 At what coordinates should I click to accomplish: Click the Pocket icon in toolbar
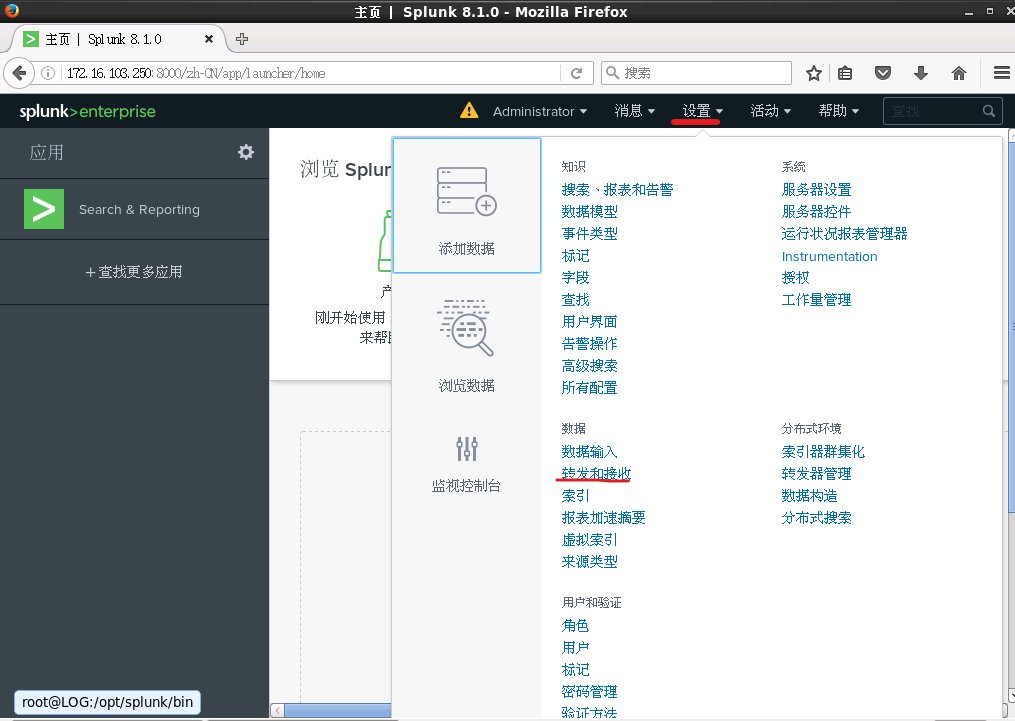(x=882, y=73)
